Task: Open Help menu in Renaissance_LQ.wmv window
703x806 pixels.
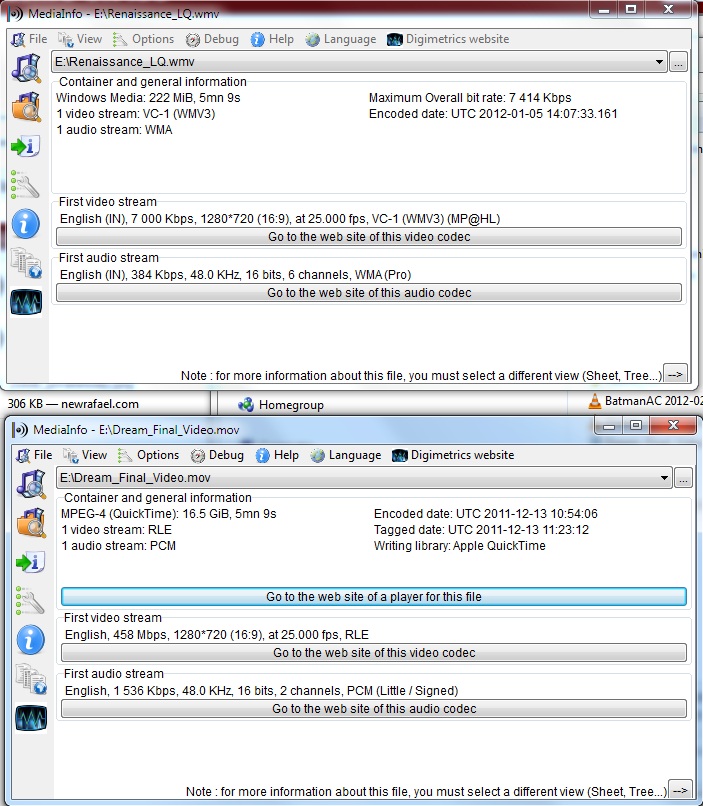Action: click(272, 39)
